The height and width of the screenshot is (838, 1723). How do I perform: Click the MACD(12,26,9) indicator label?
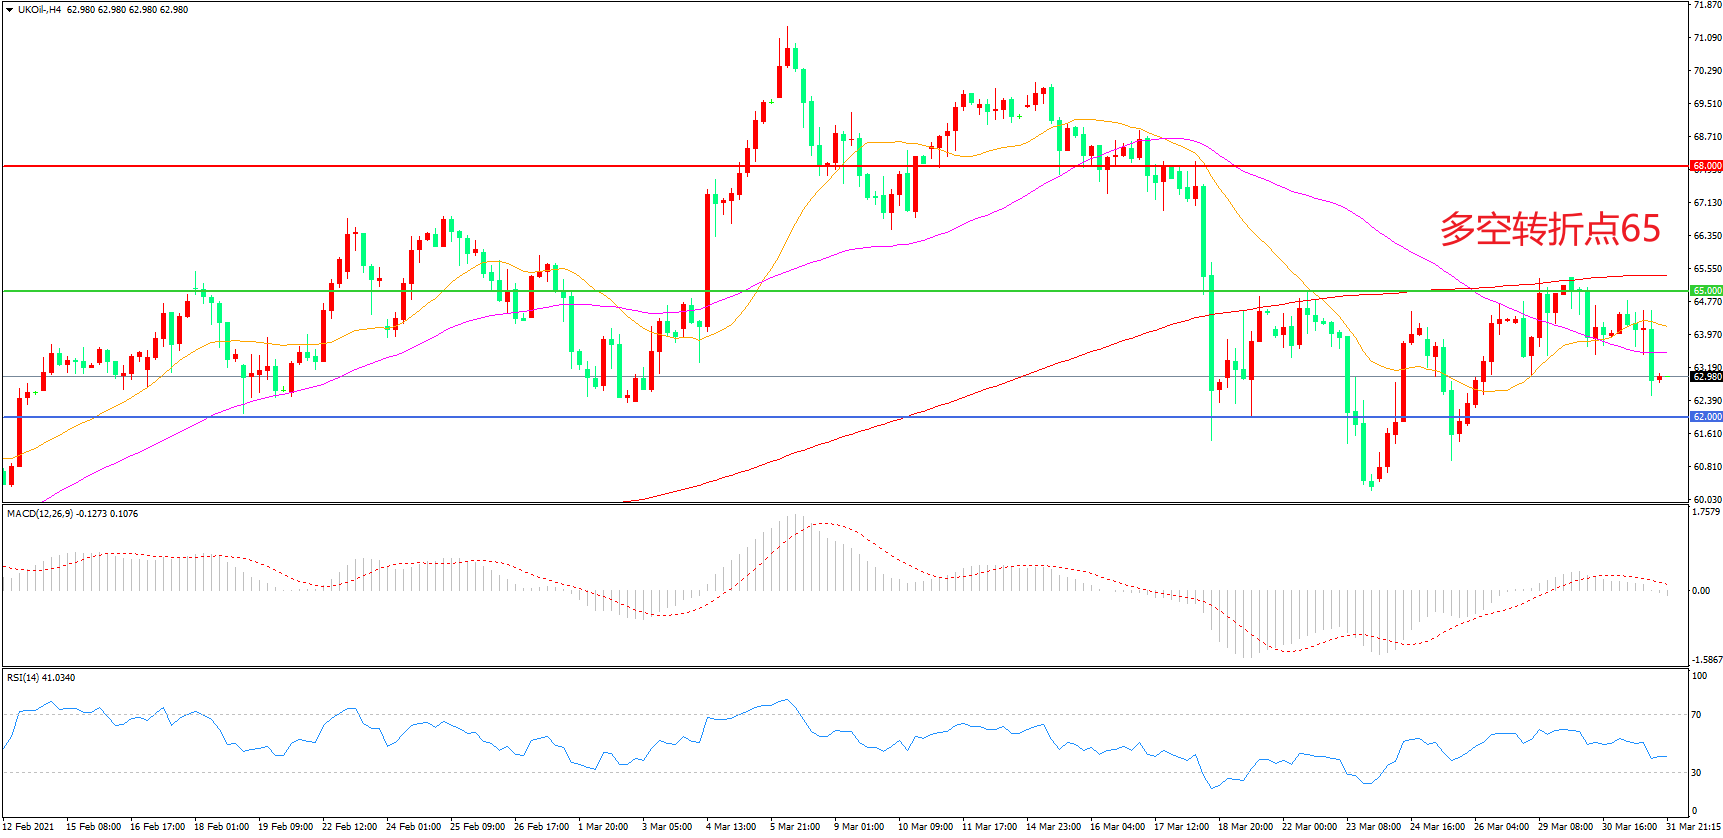click(40, 514)
